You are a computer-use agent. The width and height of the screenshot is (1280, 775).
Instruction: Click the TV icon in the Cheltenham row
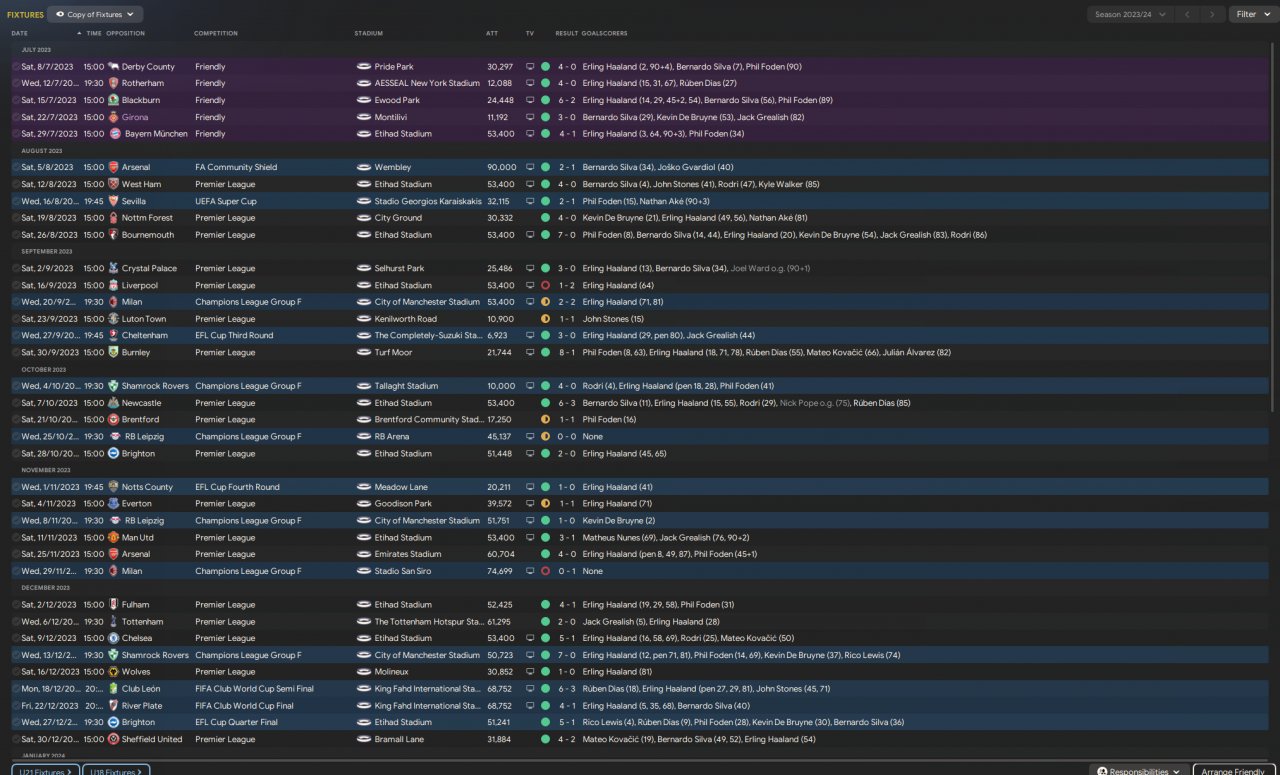pyautogui.click(x=530, y=335)
